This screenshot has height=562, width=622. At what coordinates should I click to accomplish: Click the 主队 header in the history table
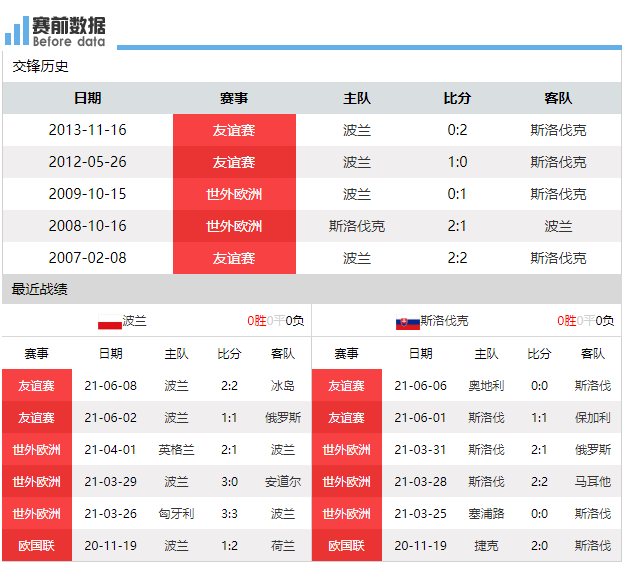(x=357, y=98)
